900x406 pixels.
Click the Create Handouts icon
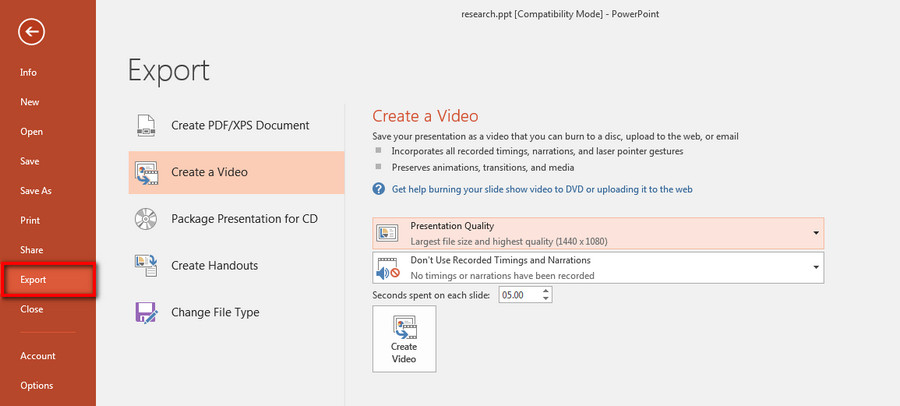tap(145, 265)
